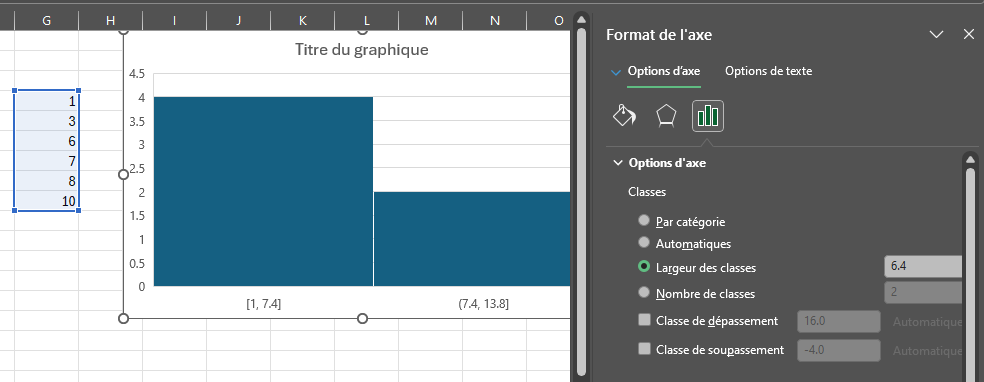Select the Nombre de classes radio button
The height and width of the screenshot is (382, 984).
[x=643, y=292]
